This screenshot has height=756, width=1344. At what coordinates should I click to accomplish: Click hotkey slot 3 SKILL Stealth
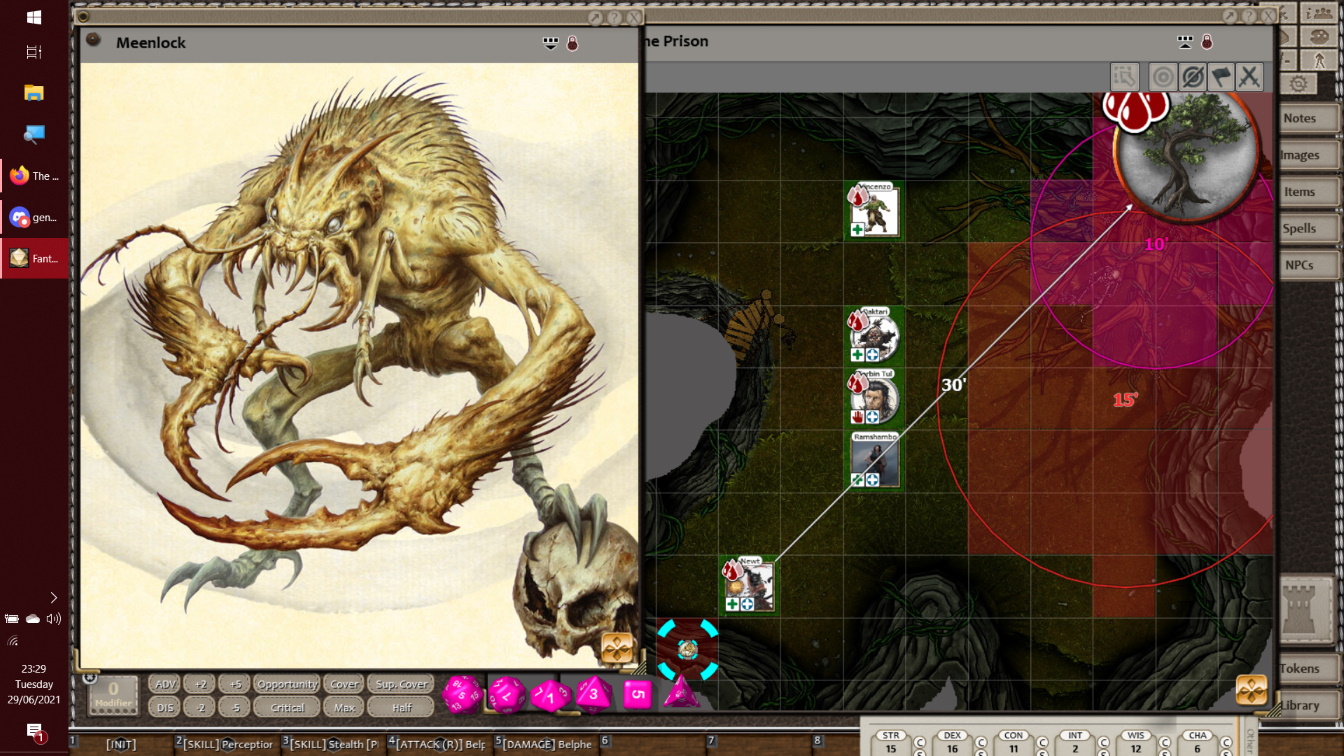tap(333, 744)
